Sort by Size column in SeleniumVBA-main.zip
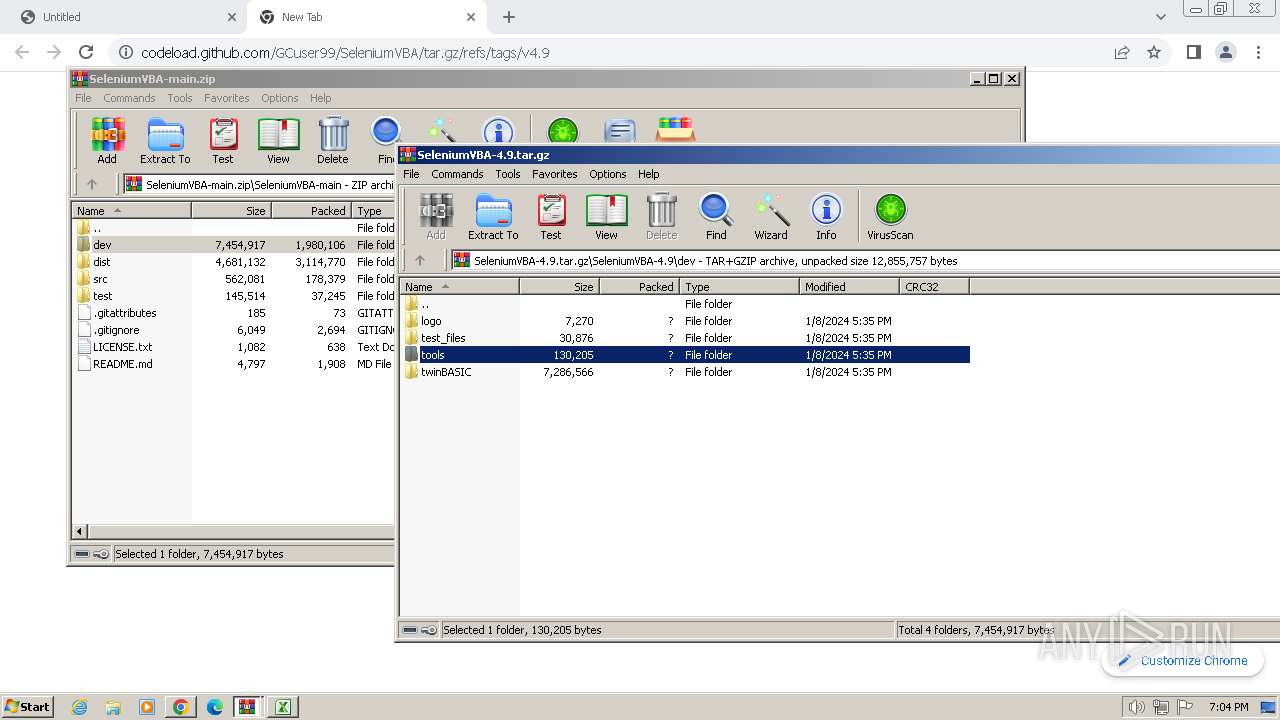1280x720 pixels. (231, 211)
